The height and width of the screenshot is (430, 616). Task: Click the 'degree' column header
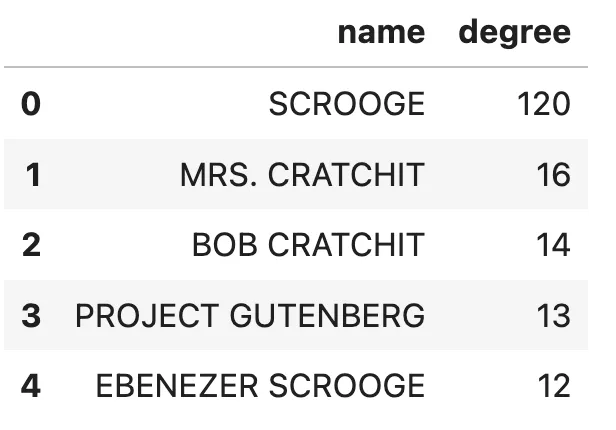514,33
